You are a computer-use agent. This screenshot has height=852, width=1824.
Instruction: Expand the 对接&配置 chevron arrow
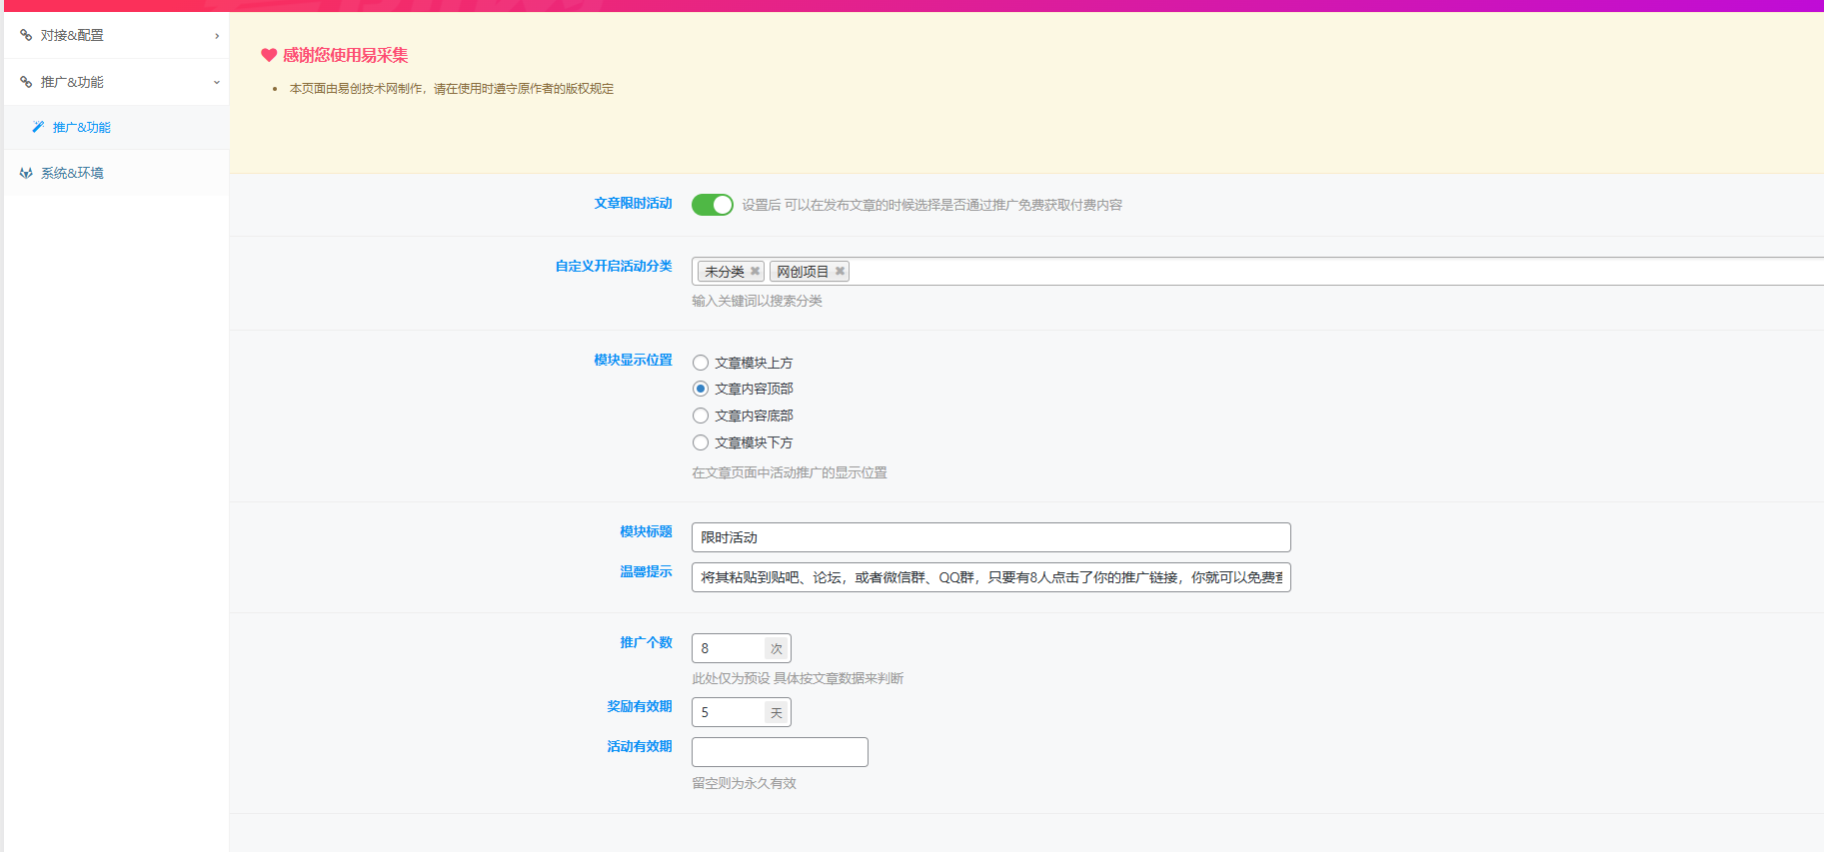tap(217, 36)
